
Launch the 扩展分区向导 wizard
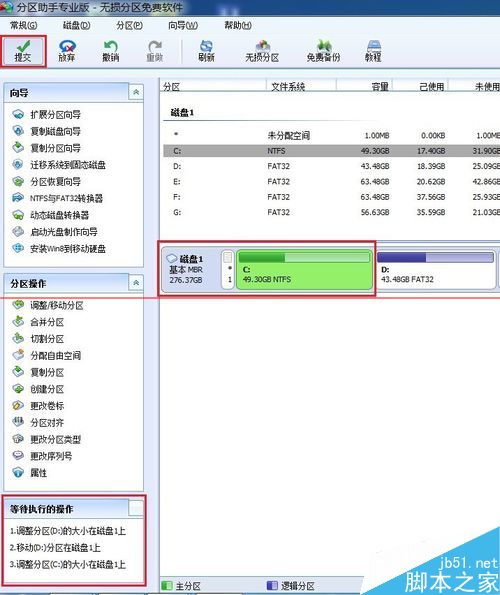[x=46, y=114]
